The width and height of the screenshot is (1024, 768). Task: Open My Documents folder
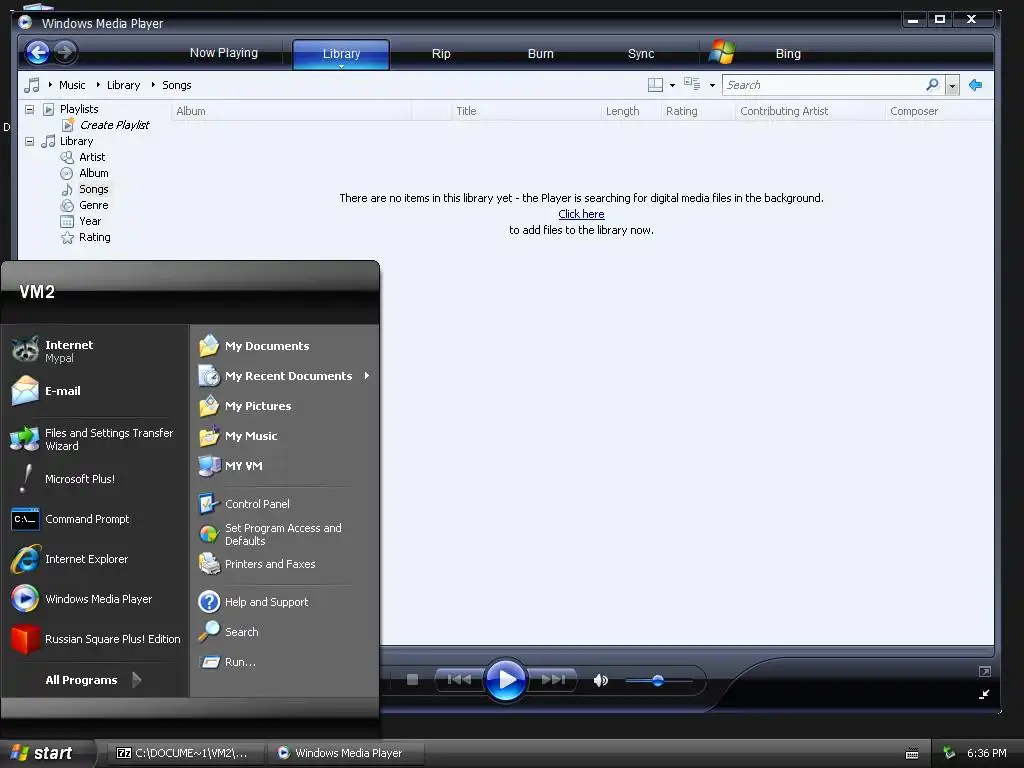(x=284, y=345)
